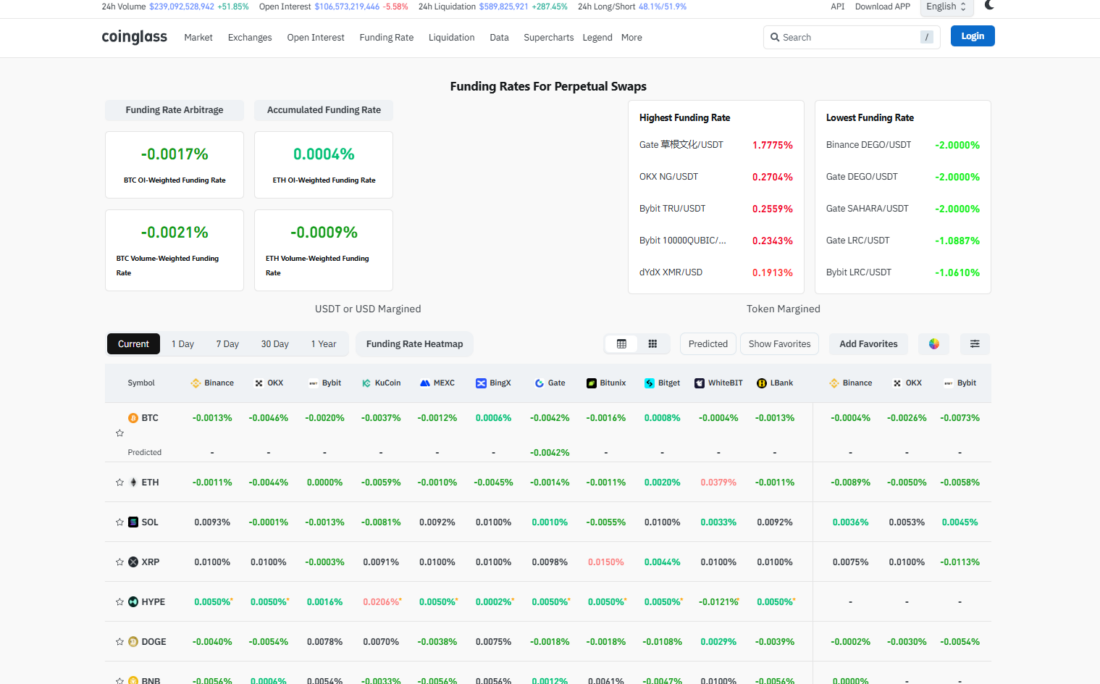1100x684 pixels.
Task: Click the Download APP link
Action: click(883, 6)
